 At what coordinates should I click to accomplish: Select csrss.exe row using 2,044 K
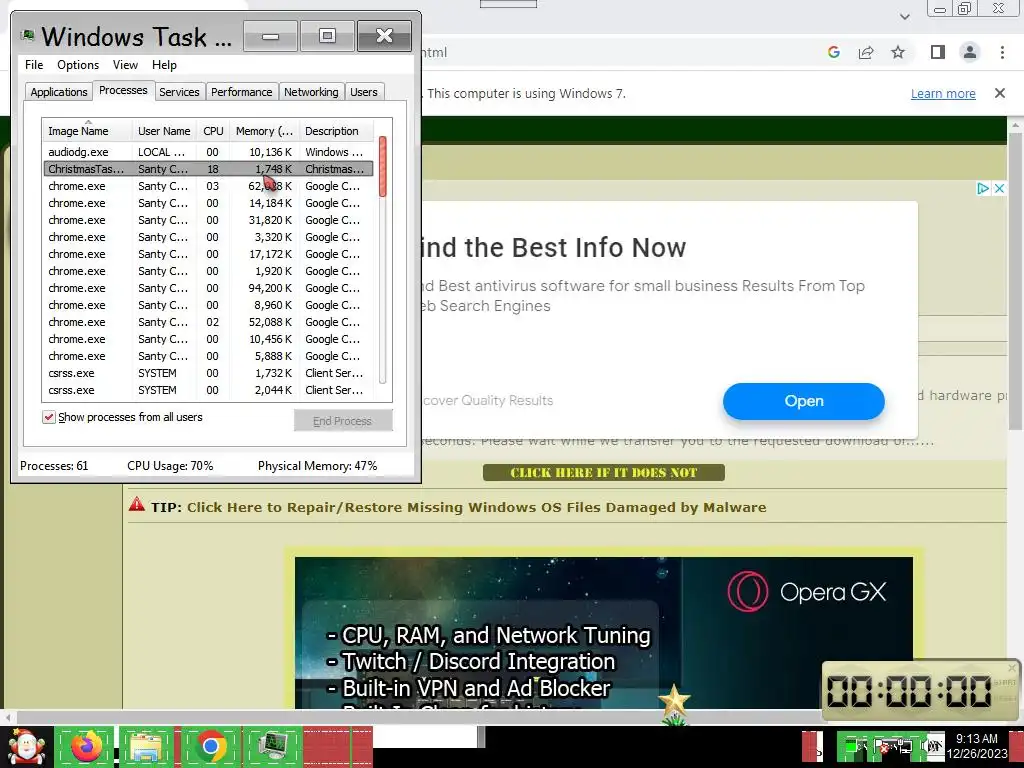(208, 390)
